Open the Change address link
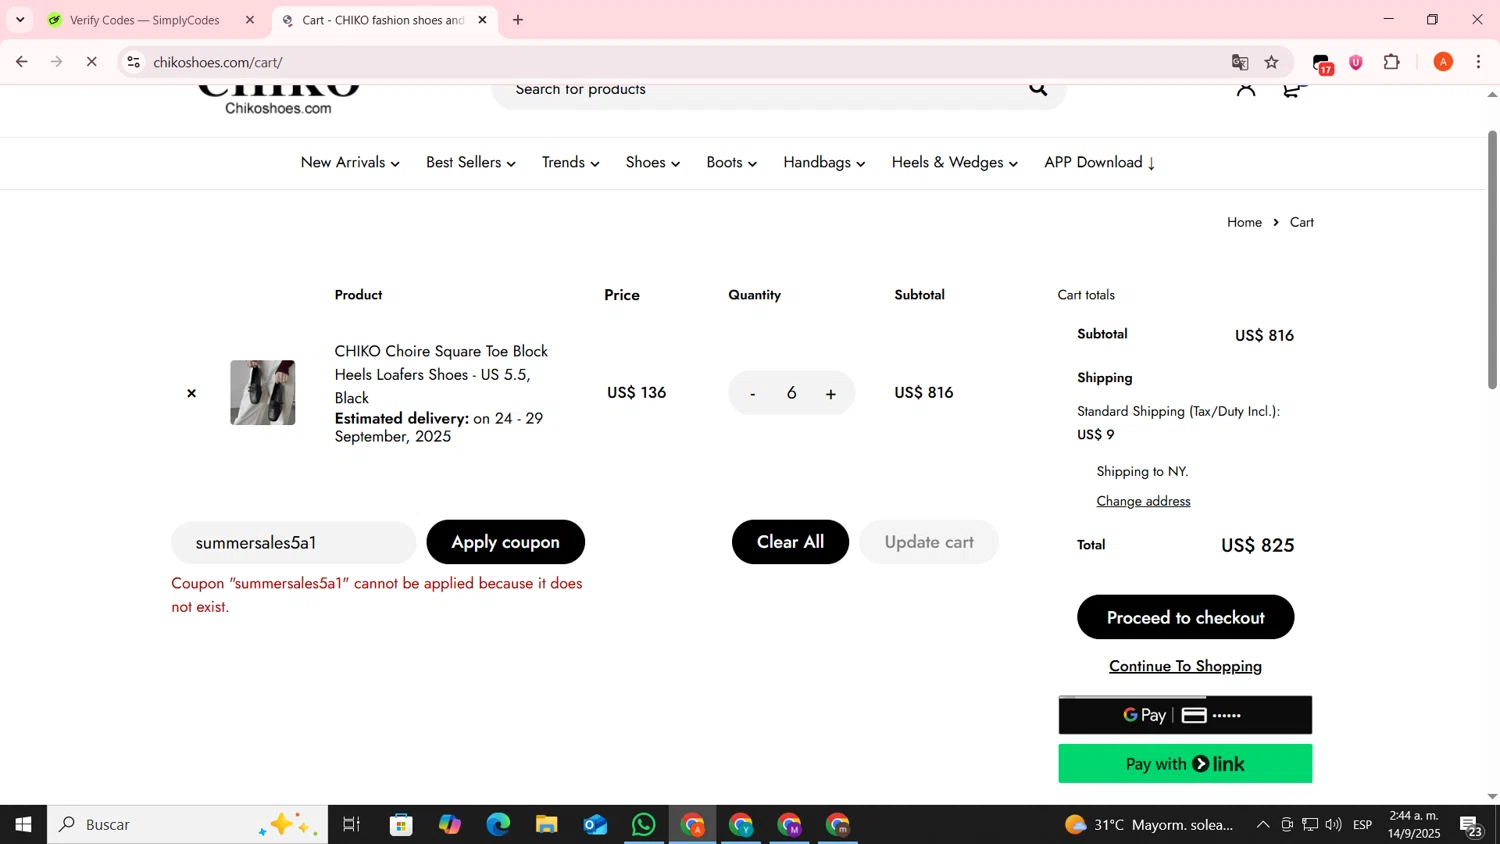1500x844 pixels. (x=1143, y=501)
